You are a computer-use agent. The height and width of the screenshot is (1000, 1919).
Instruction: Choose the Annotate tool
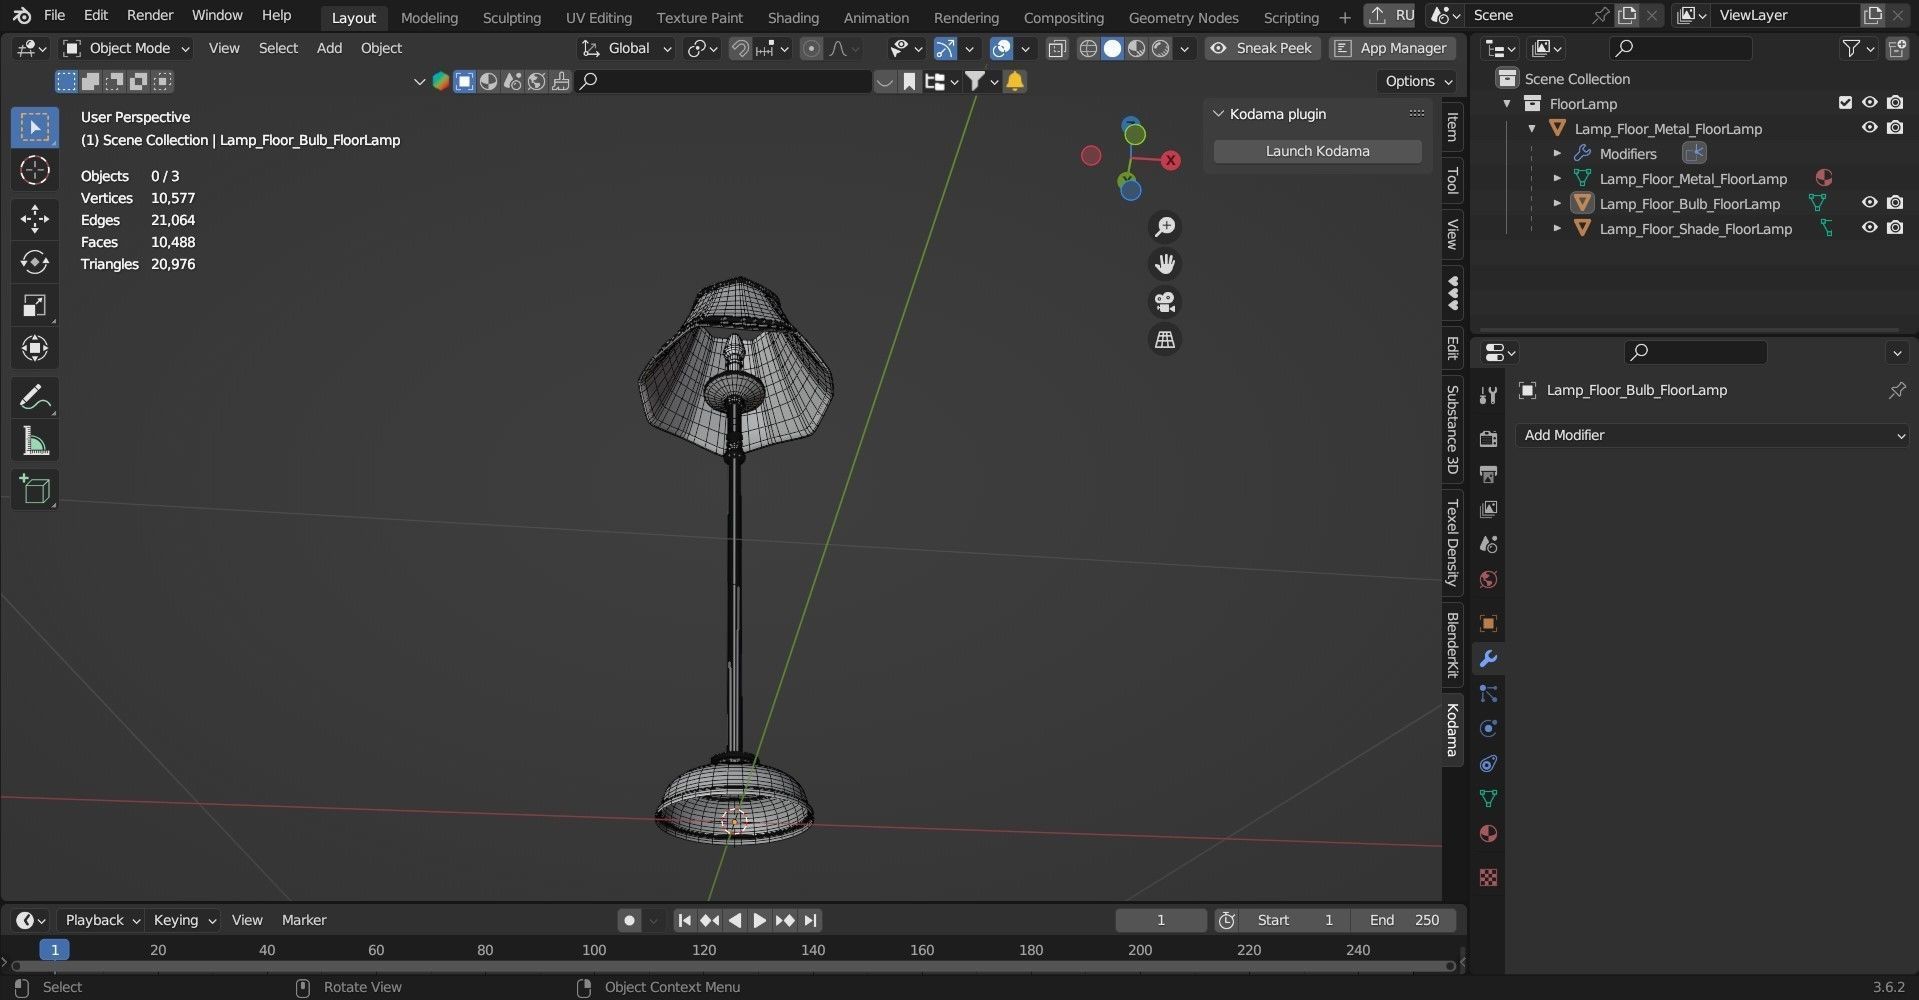click(35, 398)
